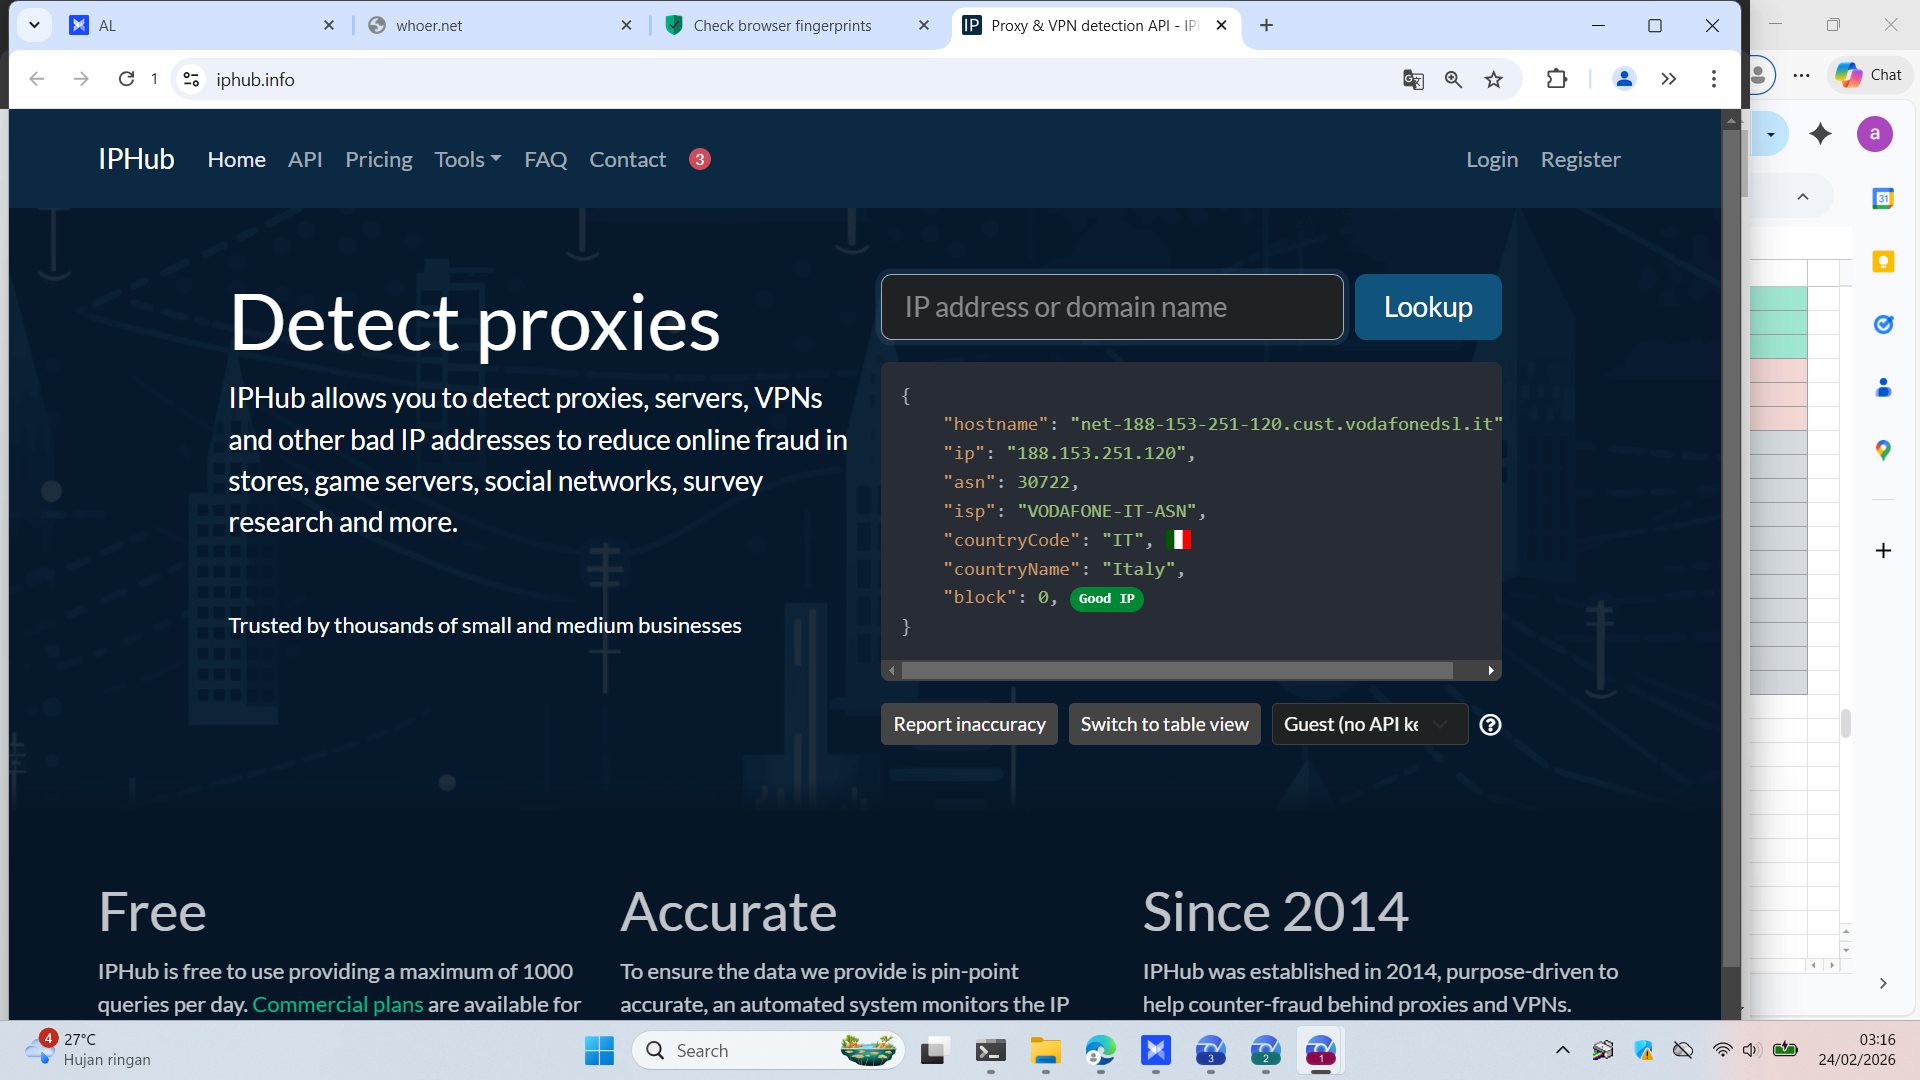The height and width of the screenshot is (1080, 1920).
Task: Follow the Commercial plans link
Action: [x=337, y=1004]
